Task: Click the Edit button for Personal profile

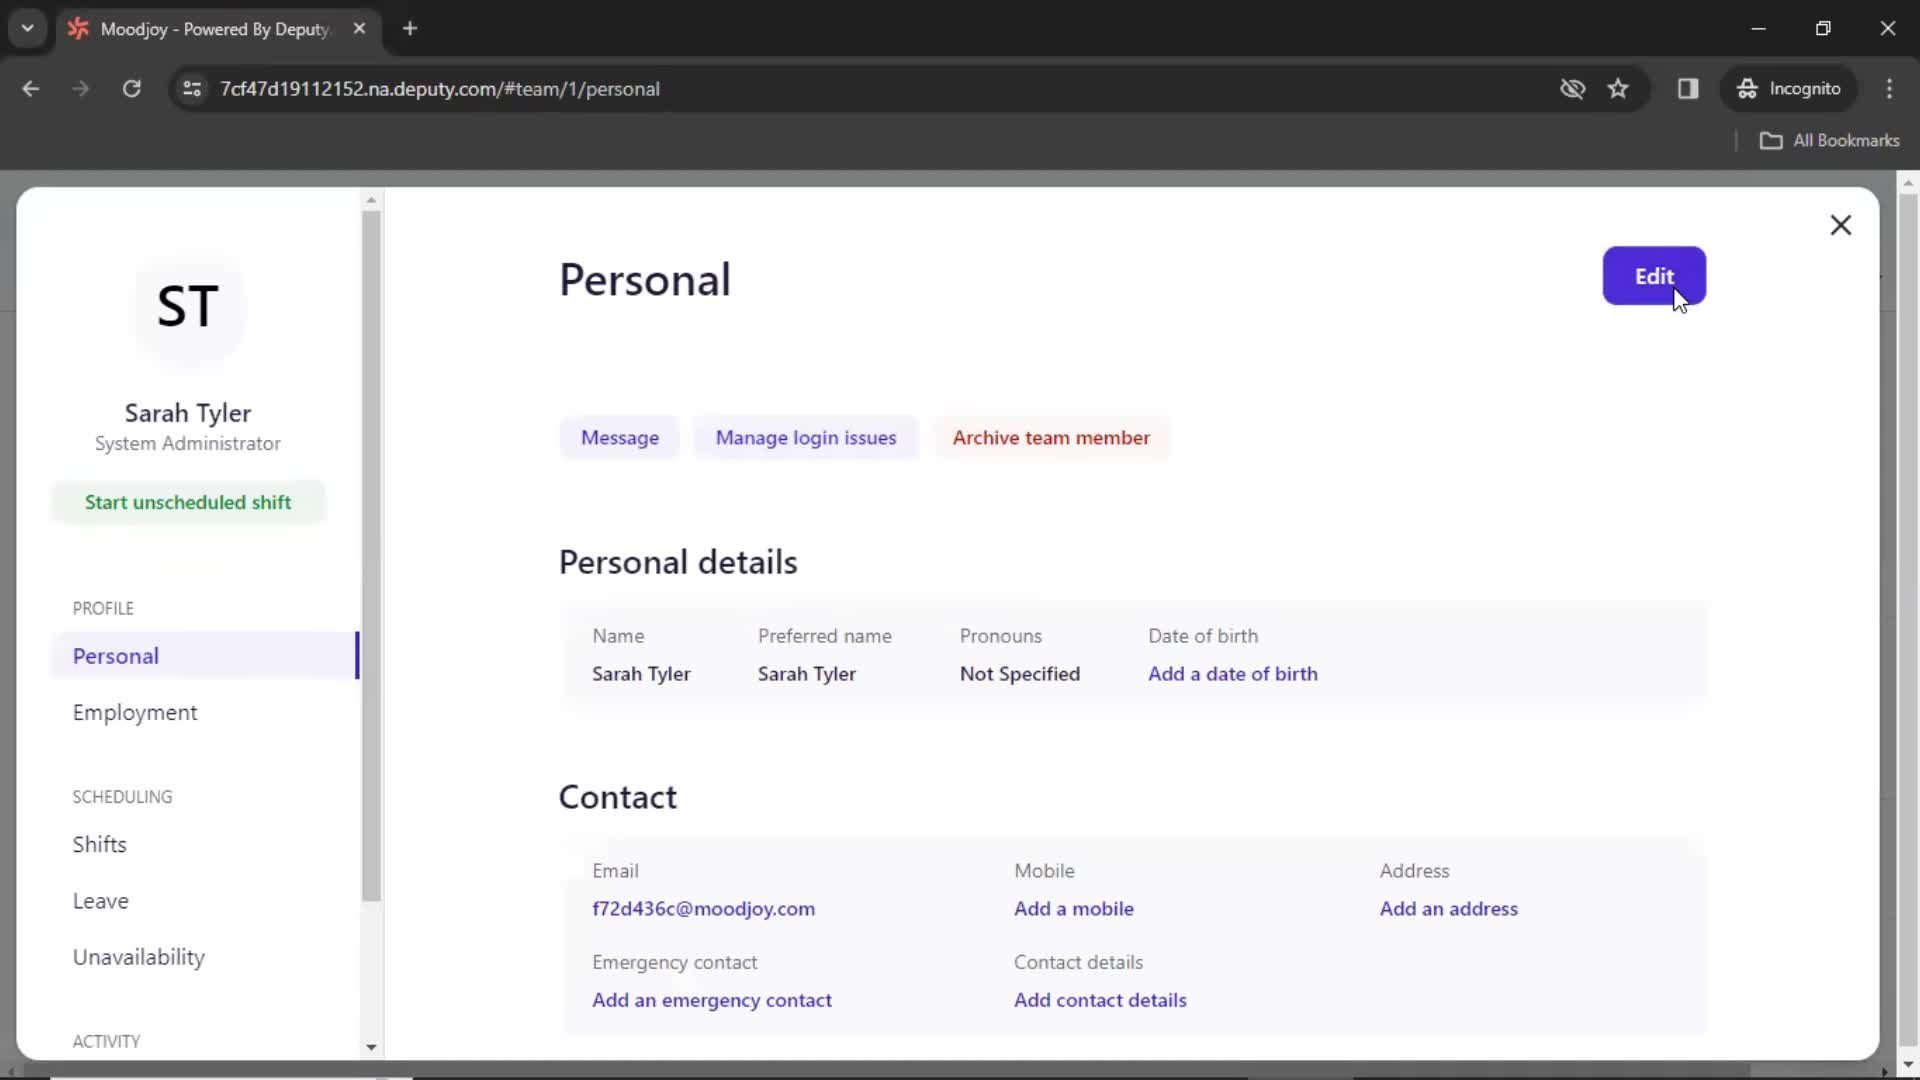Action: point(1656,276)
